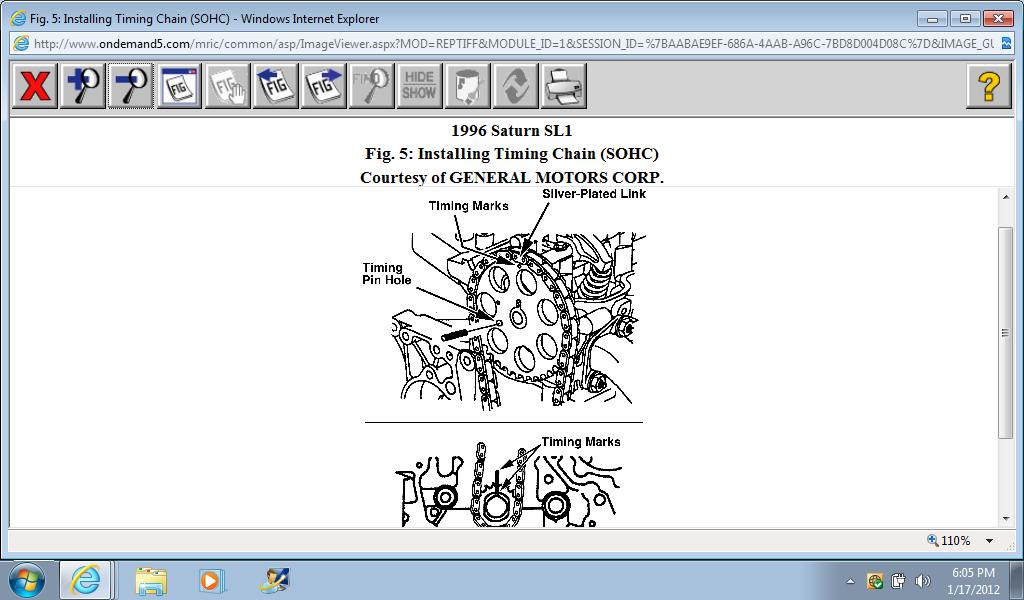The image size is (1024, 600).
Task: Click the greyed rotate arrows icon
Action: (x=516, y=86)
